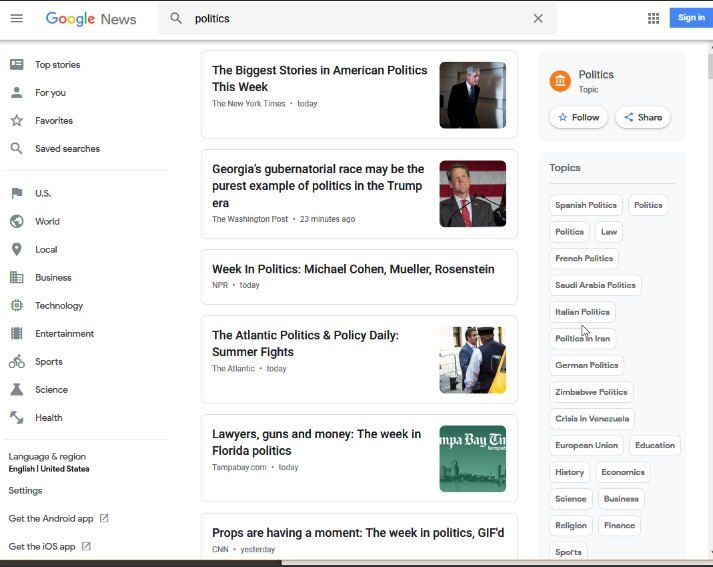Open the hamburger main menu
The height and width of the screenshot is (567, 713).
(x=16, y=18)
